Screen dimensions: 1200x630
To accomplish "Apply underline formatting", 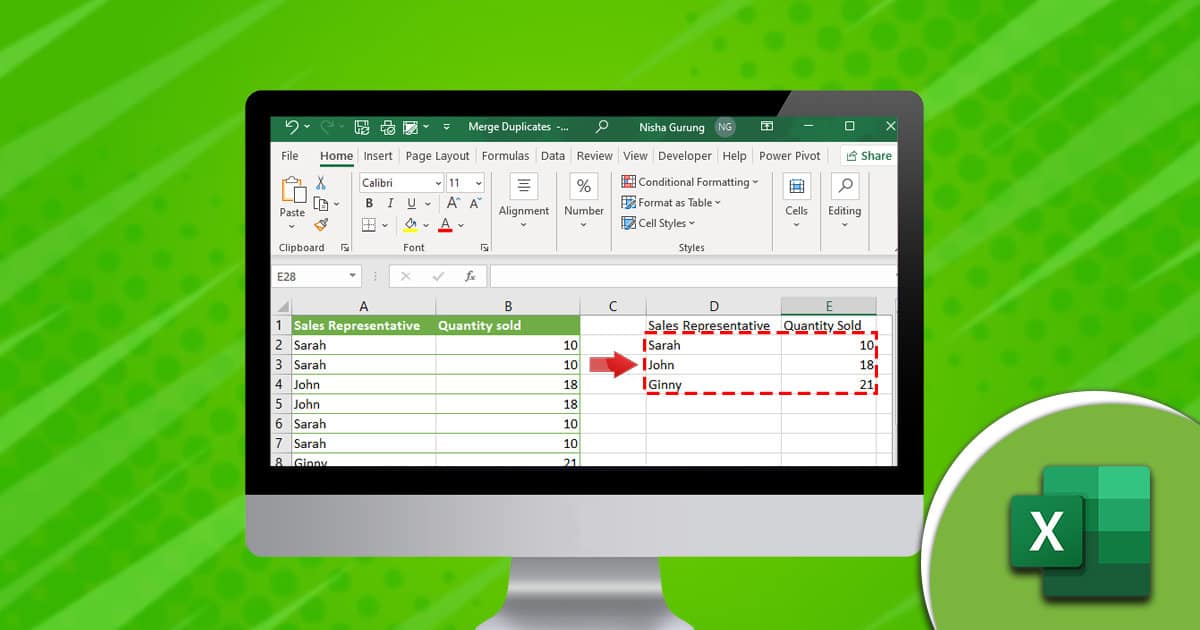I will point(411,203).
